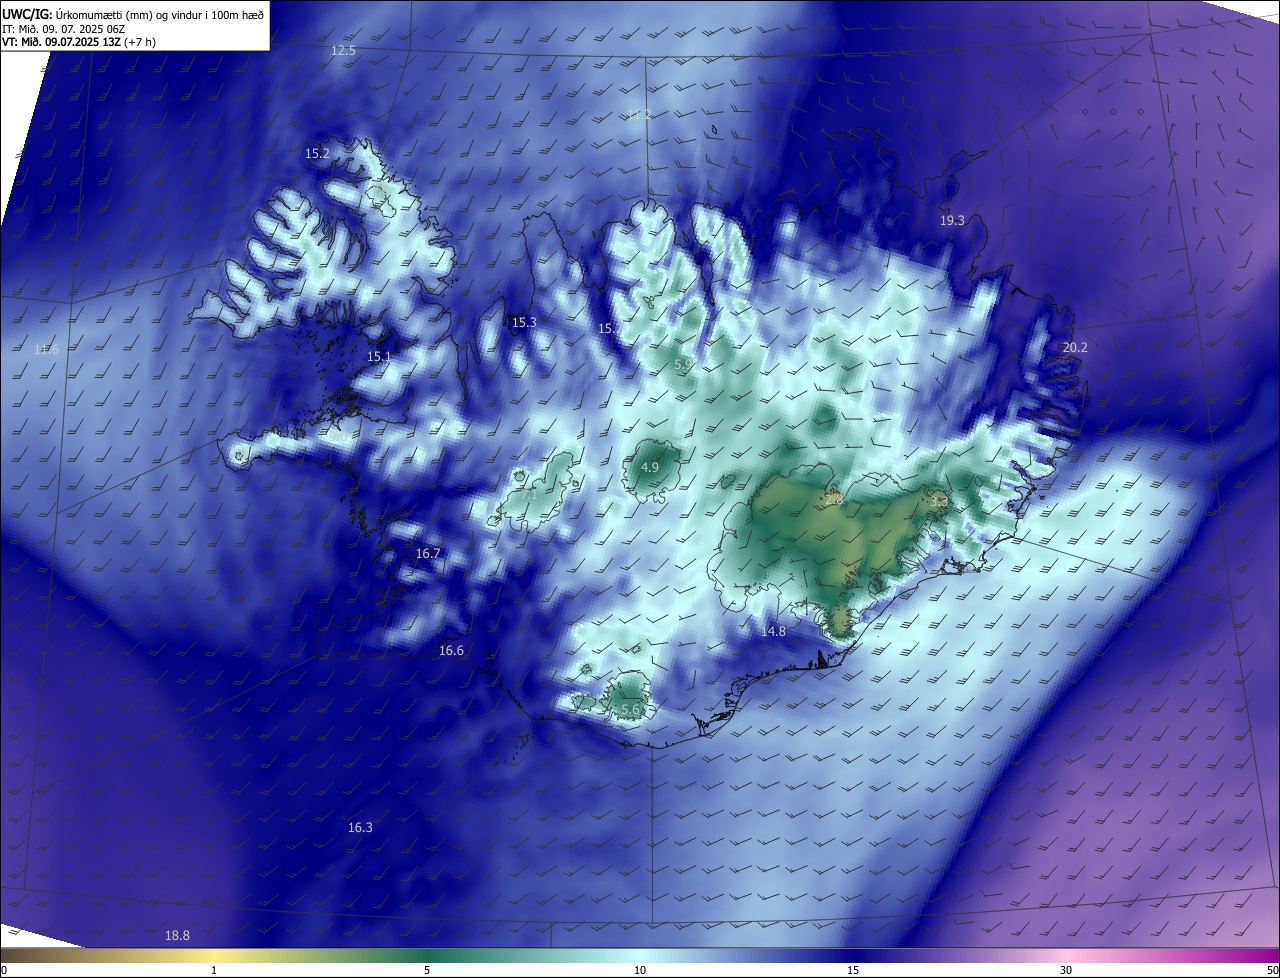Click the color scale tick labeled 30
The width and height of the screenshot is (1280, 978).
click(1066, 970)
